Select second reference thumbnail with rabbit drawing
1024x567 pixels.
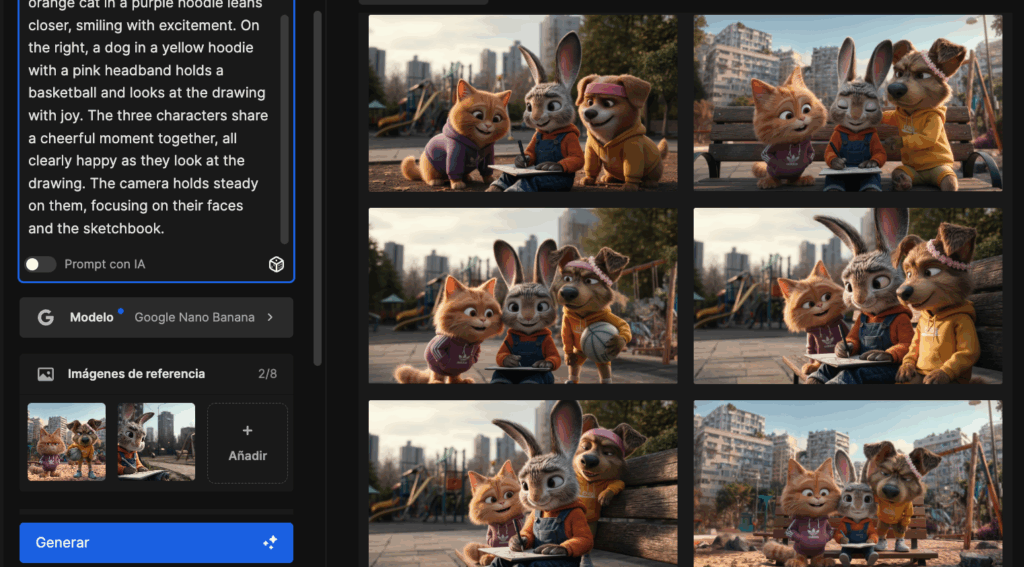(x=156, y=441)
